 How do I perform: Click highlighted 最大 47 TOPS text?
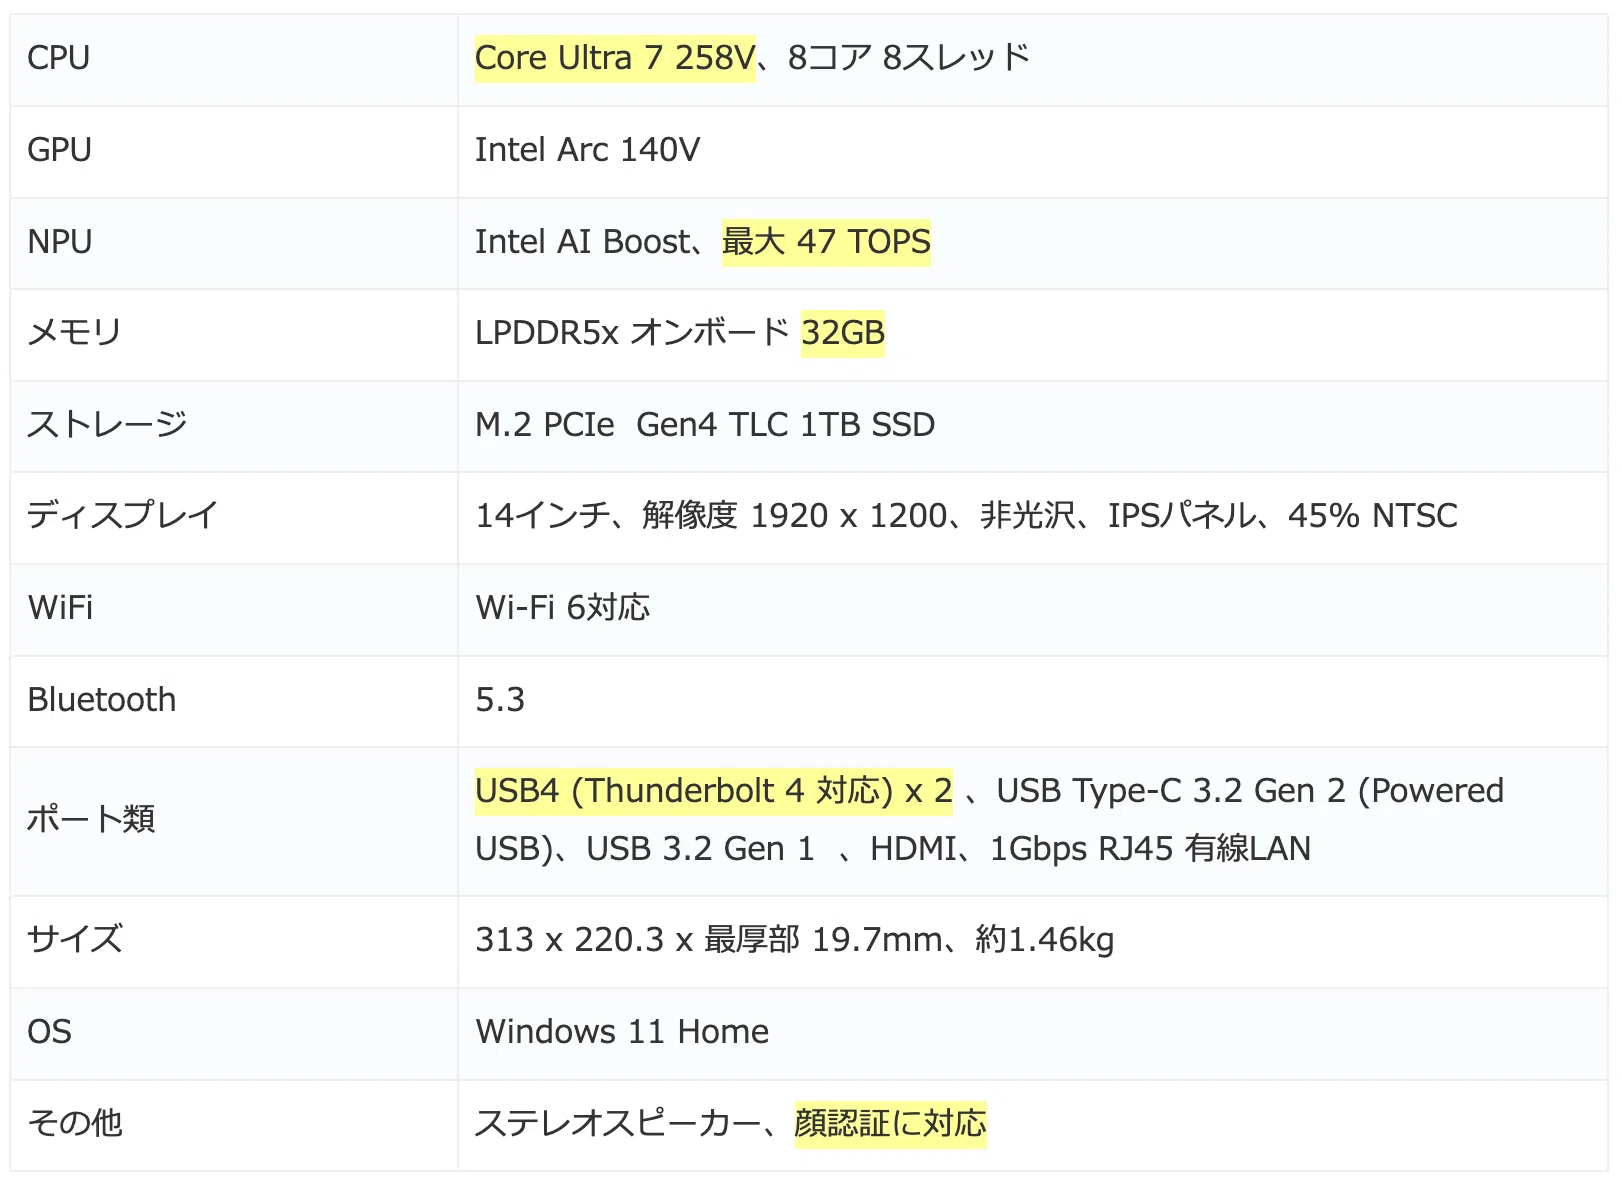click(x=826, y=242)
